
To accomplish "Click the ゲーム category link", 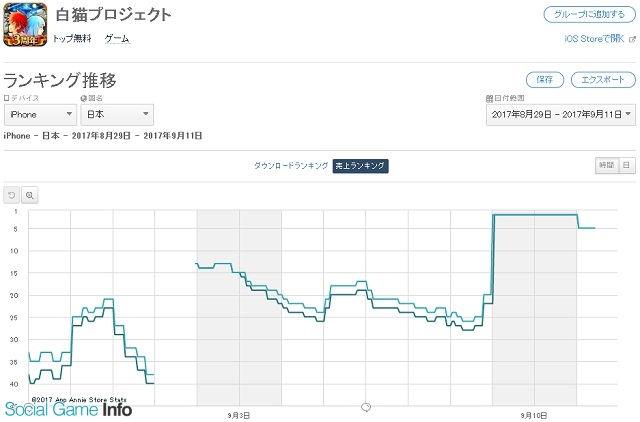I will (117, 39).
